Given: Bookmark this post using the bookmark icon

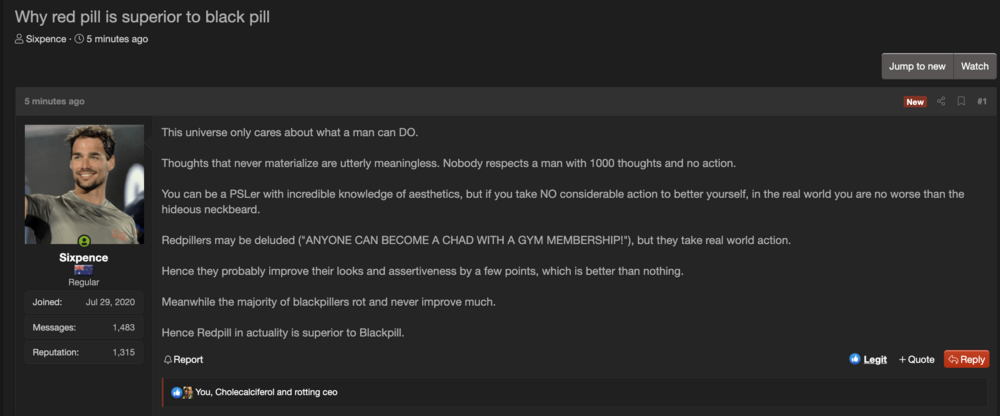Looking at the screenshot, I should (961, 101).
